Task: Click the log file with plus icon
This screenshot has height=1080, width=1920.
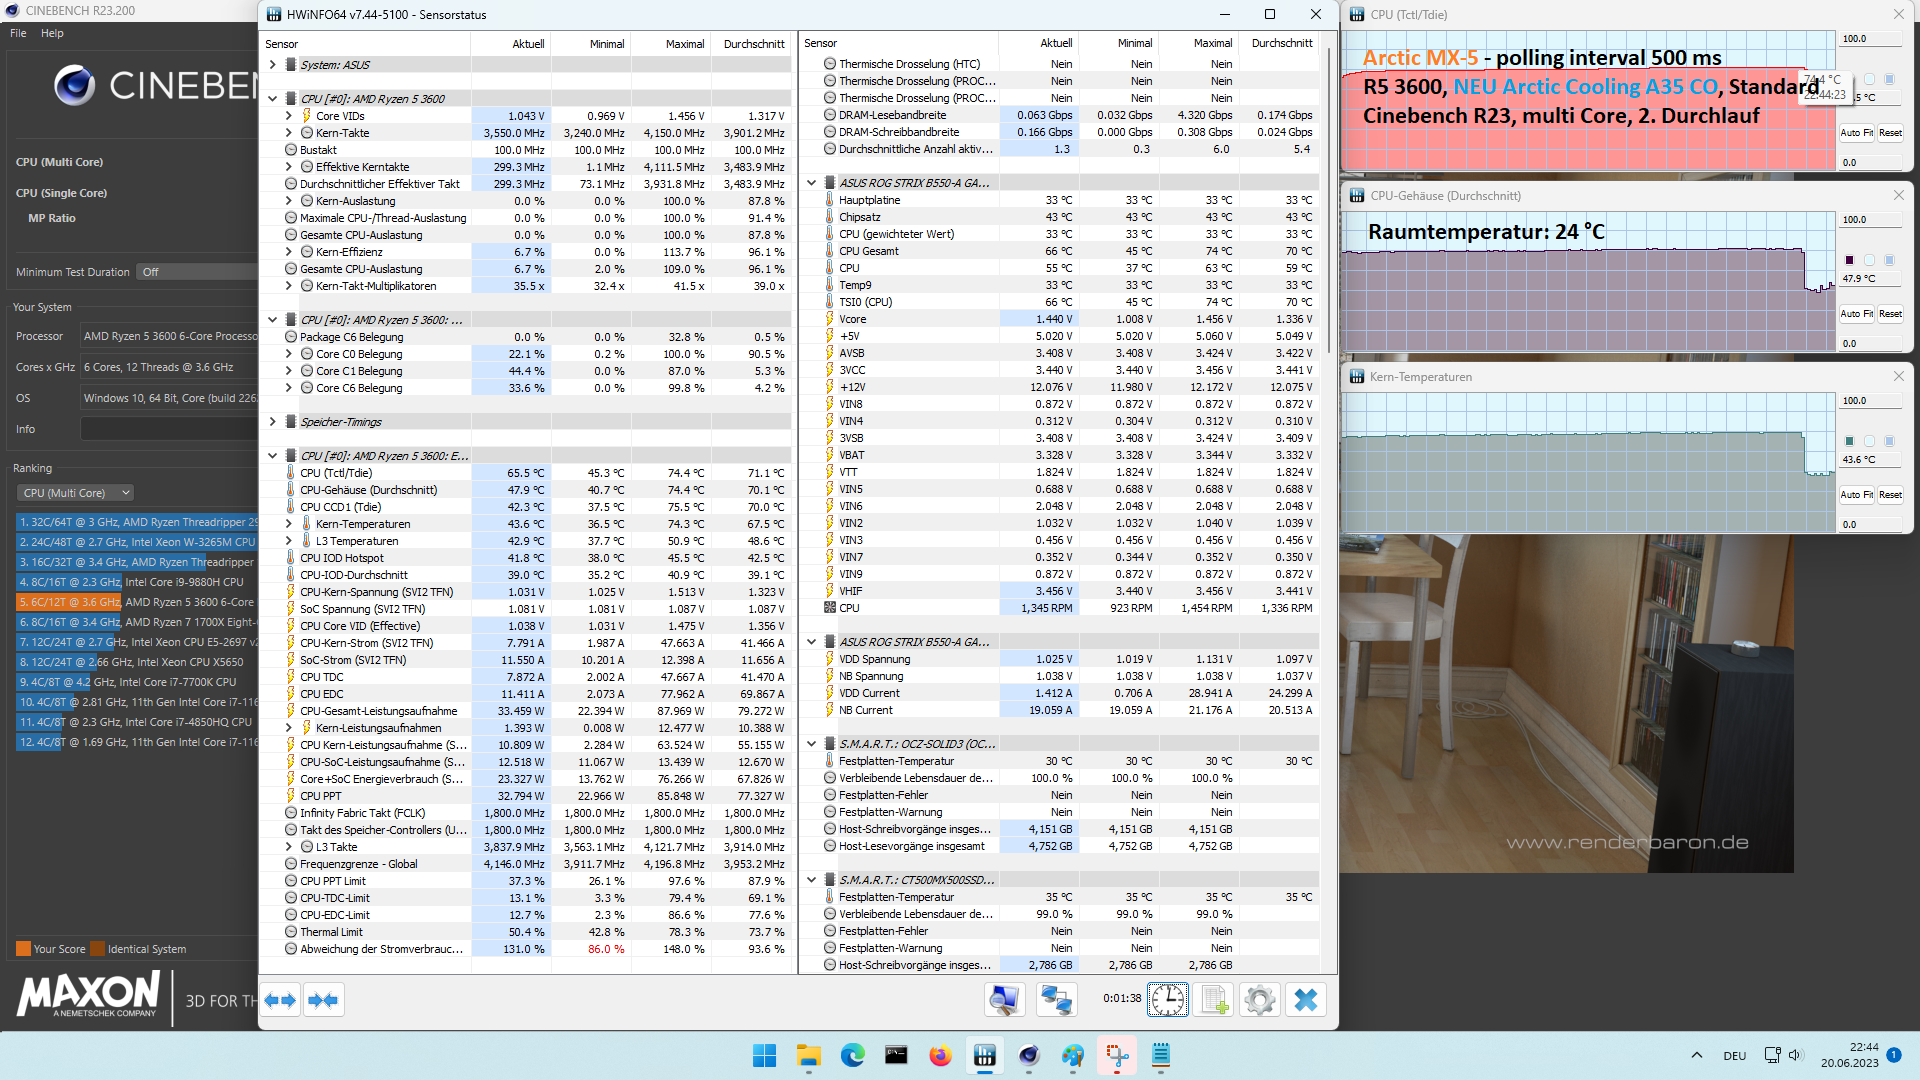Action: click(1214, 1000)
